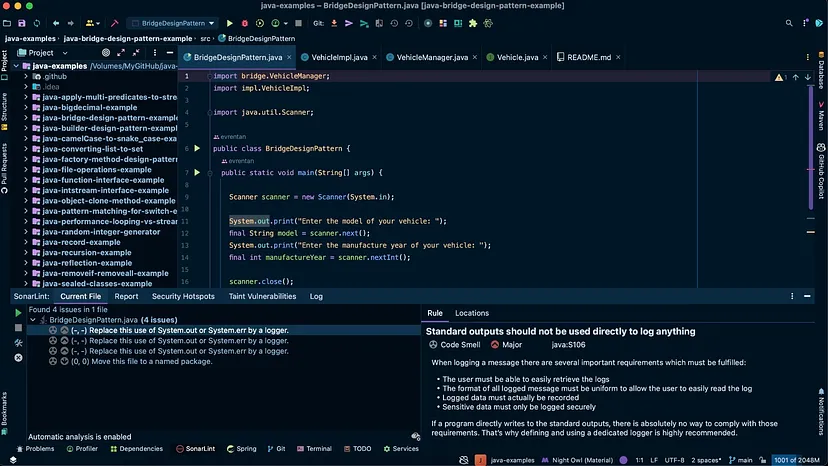This screenshot has height=466, width=828.
Task: Go to previous highlighted error up arrow
Action: [795, 77]
